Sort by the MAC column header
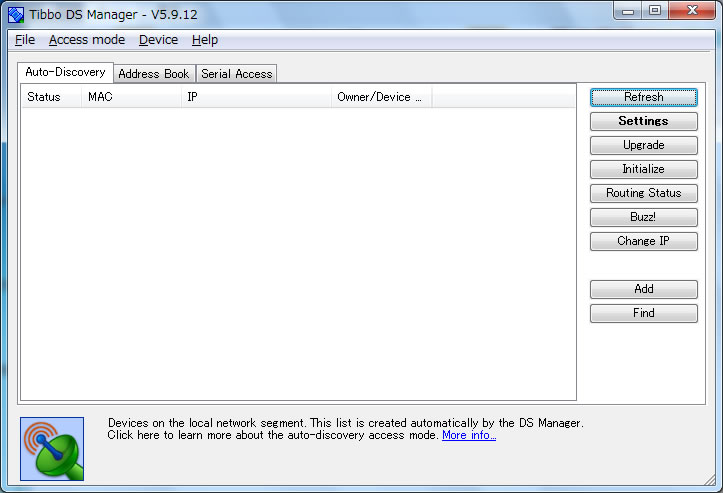Image resolution: width=723 pixels, height=493 pixels. click(131, 97)
